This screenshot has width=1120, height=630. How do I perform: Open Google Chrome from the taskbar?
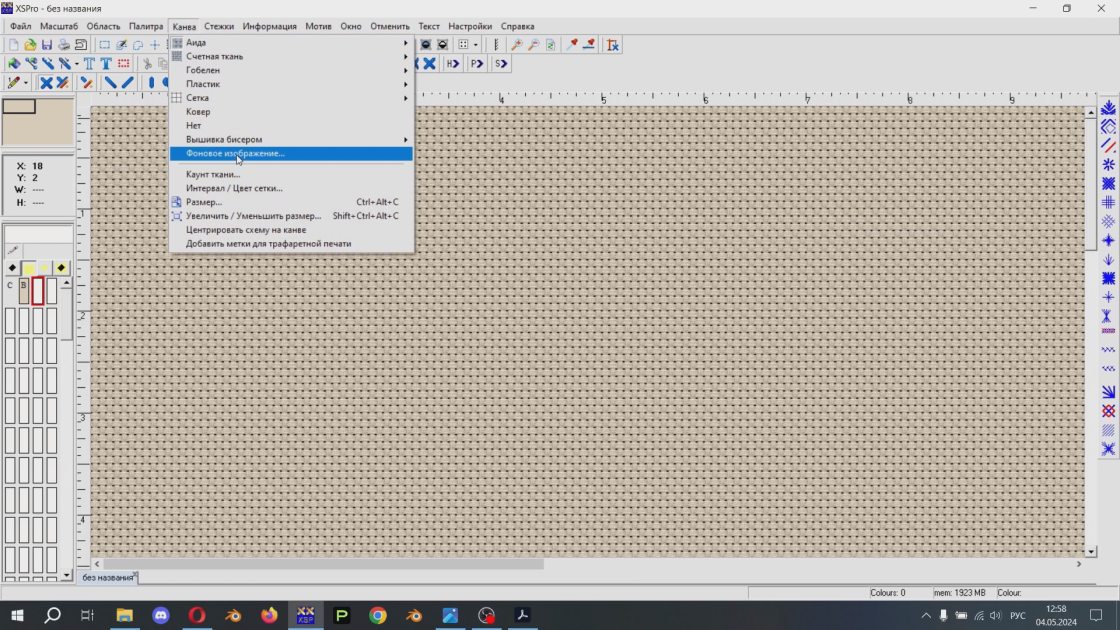(x=378, y=615)
